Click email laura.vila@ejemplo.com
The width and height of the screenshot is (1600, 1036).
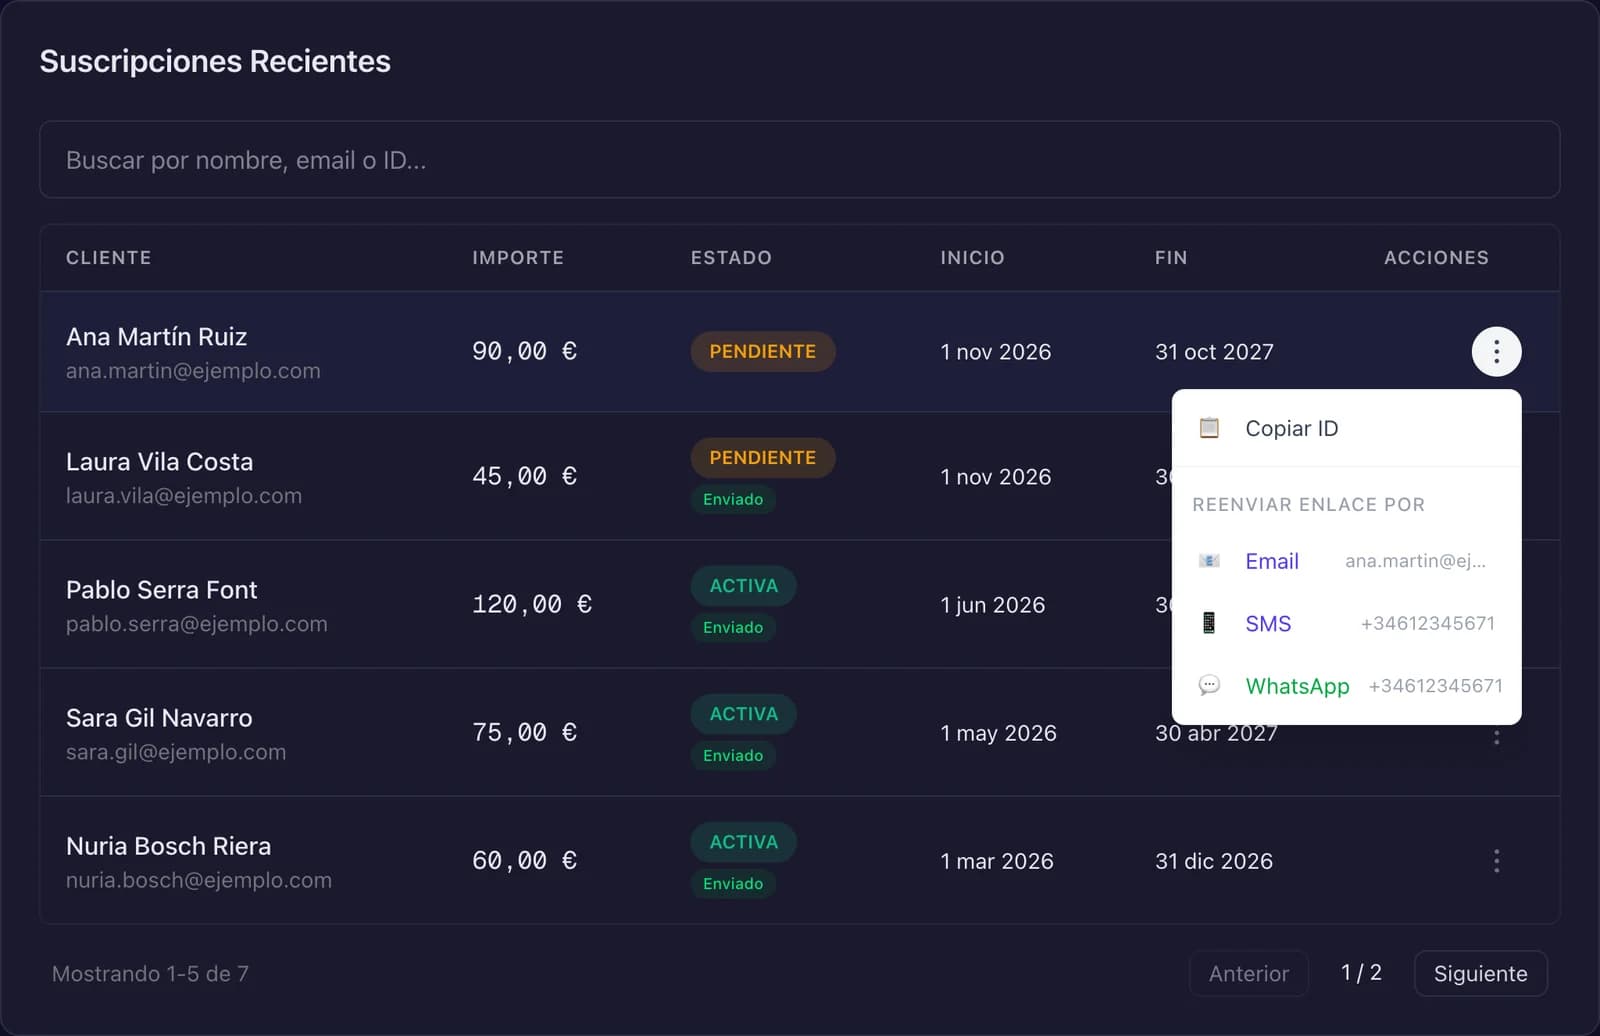point(184,496)
